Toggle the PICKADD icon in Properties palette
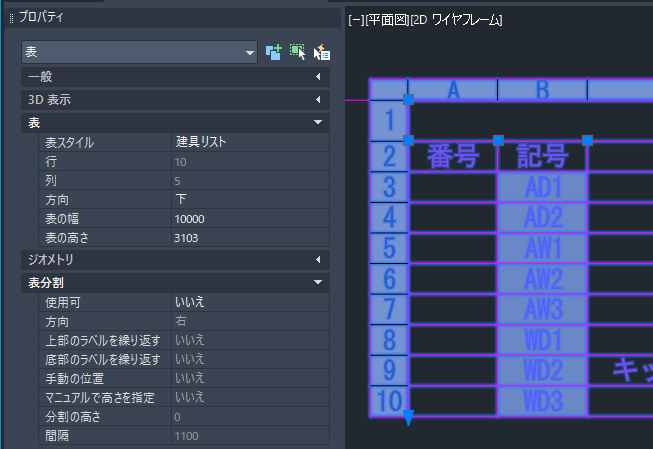 pyautogui.click(x=273, y=52)
